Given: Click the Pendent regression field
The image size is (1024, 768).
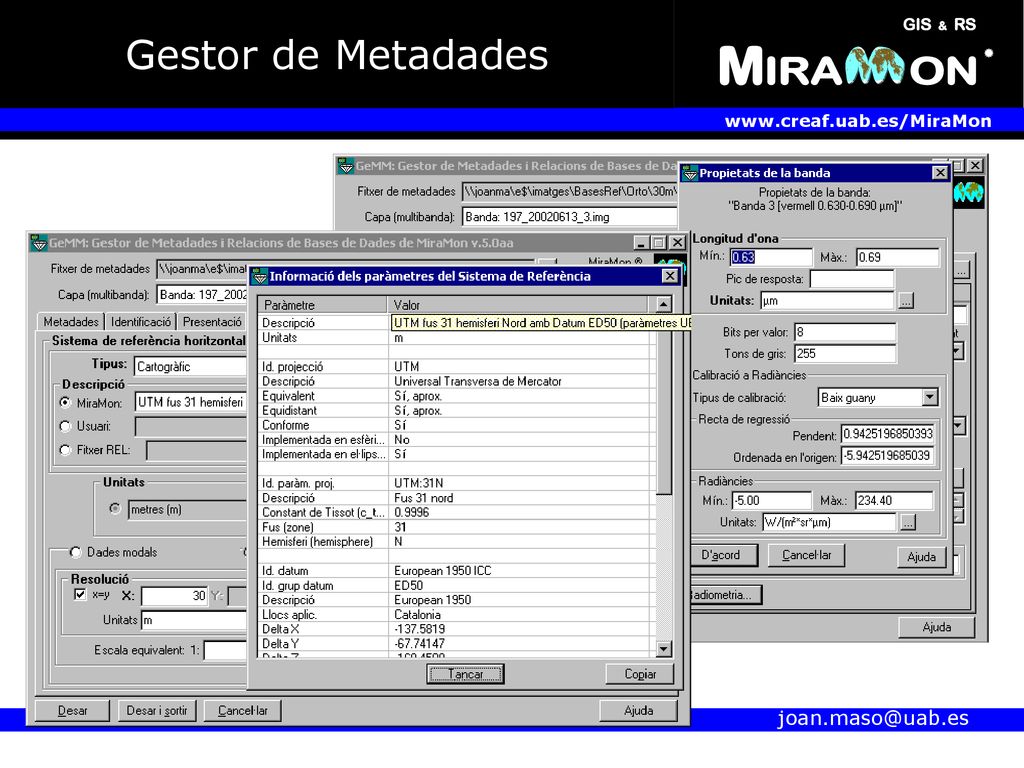Looking at the screenshot, I should [888, 434].
